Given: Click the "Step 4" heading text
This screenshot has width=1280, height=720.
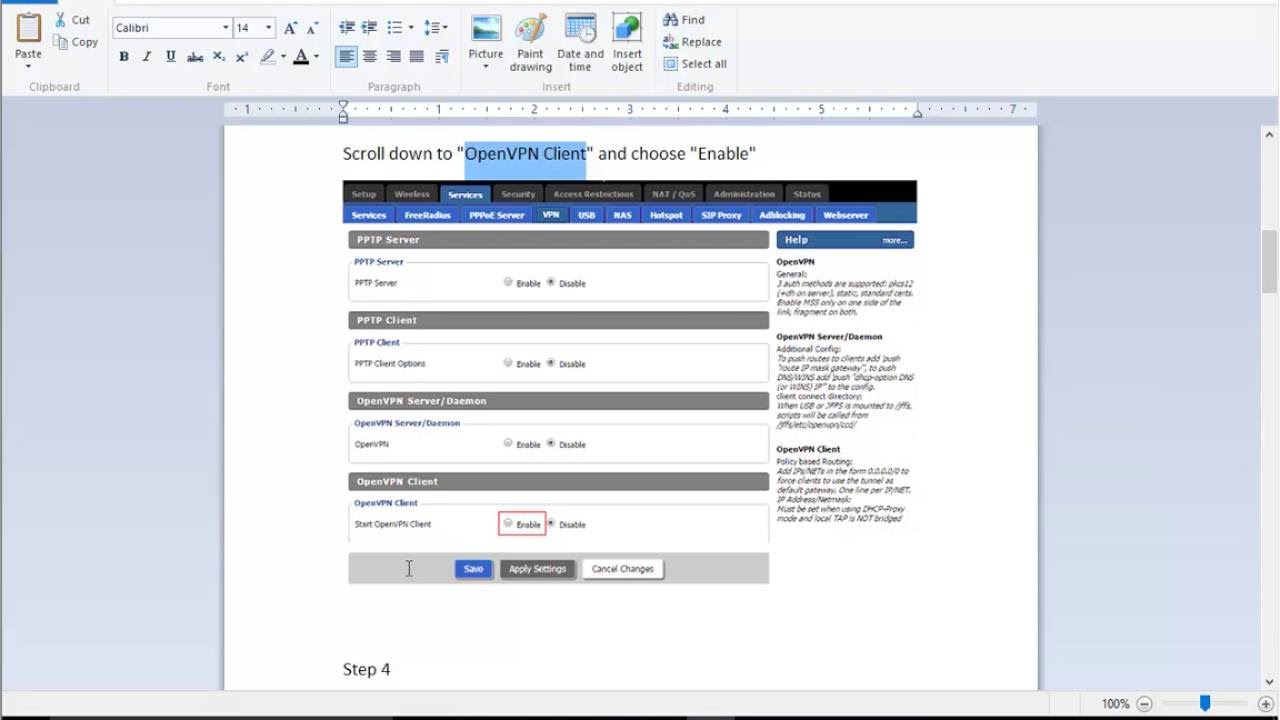Looking at the screenshot, I should click(366, 669).
